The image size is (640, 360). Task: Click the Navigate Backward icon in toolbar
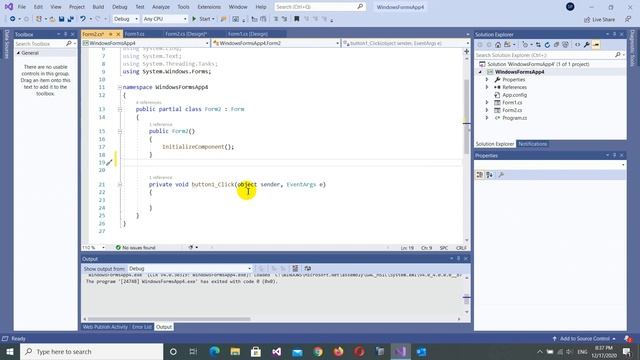(x=13, y=19)
